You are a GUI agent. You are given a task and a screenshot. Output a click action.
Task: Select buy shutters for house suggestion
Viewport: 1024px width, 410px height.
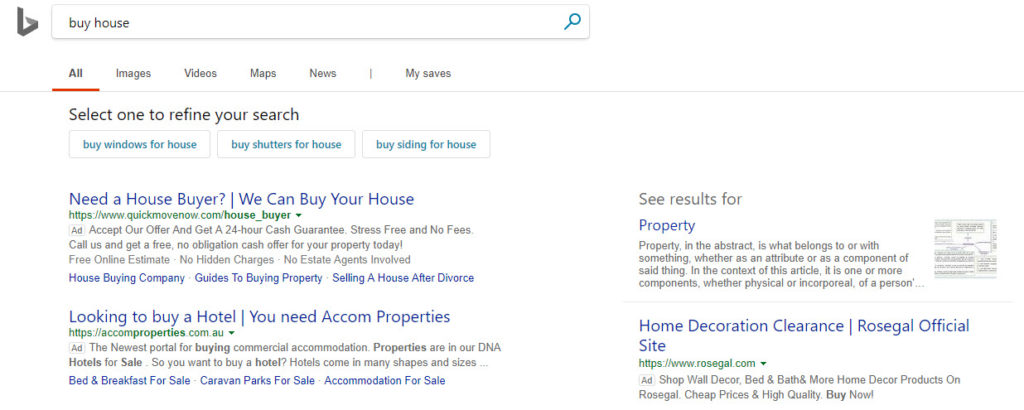[x=286, y=144]
